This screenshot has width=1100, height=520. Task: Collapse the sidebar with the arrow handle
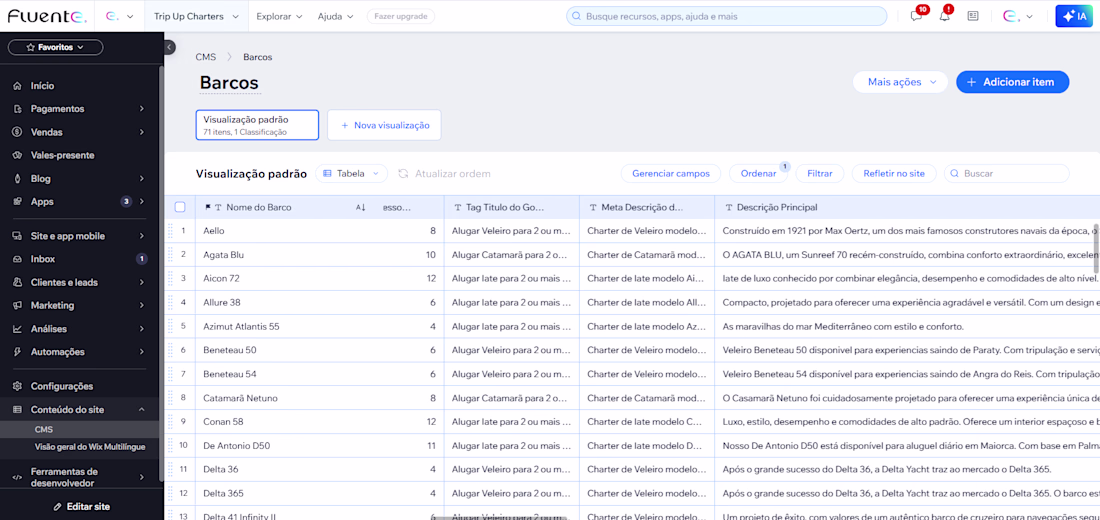pyautogui.click(x=169, y=47)
